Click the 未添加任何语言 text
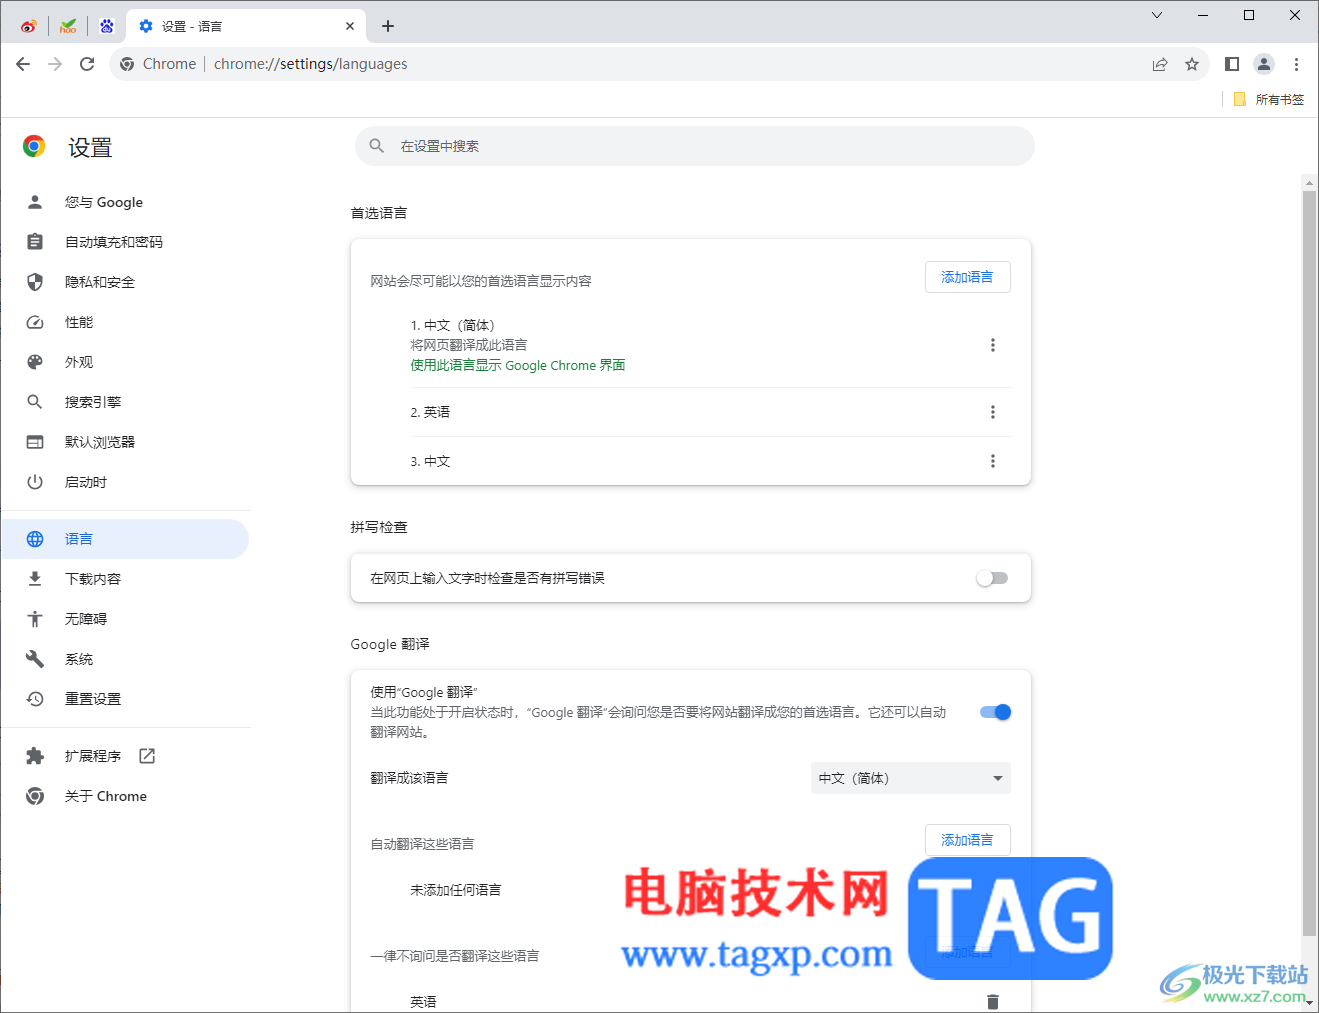The height and width of the screenshot is (1013, 1319). (456, 890)
